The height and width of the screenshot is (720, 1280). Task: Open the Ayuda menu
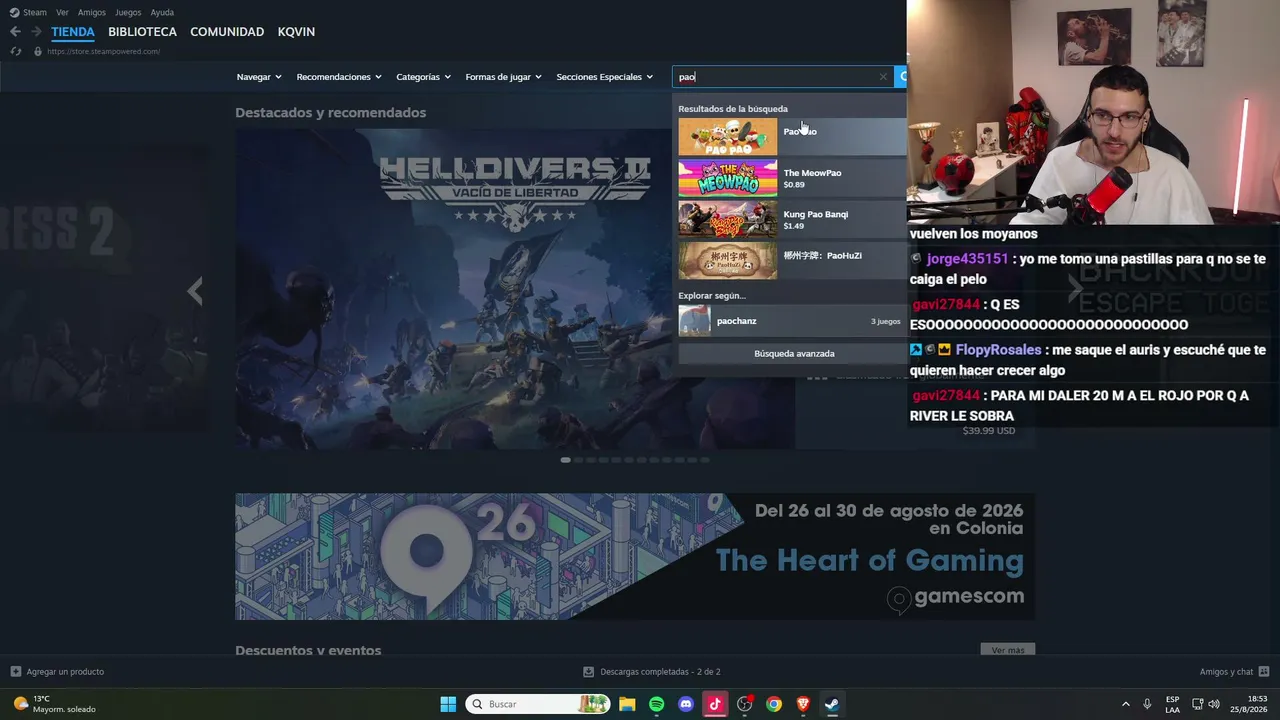[162, 12]
